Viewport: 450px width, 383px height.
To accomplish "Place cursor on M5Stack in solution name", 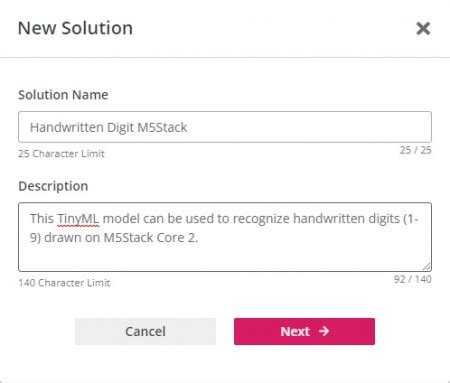I will (162, 127).
